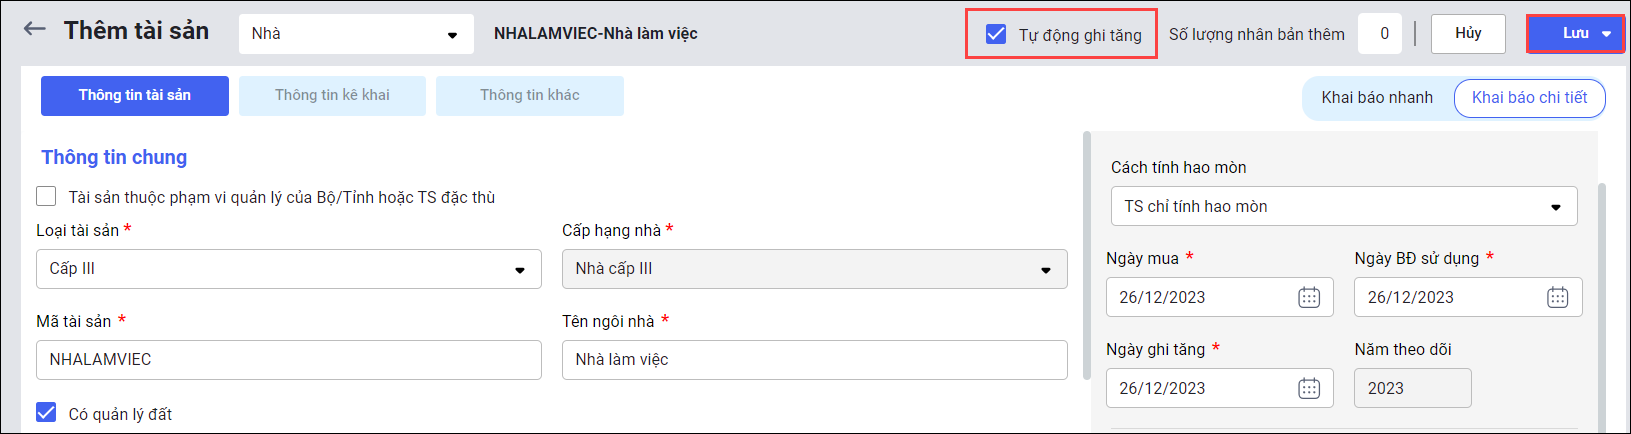Switch to Thông tin kê khai tab
The width and height of the screenshot is (1631, 434).
click(332, 95)
